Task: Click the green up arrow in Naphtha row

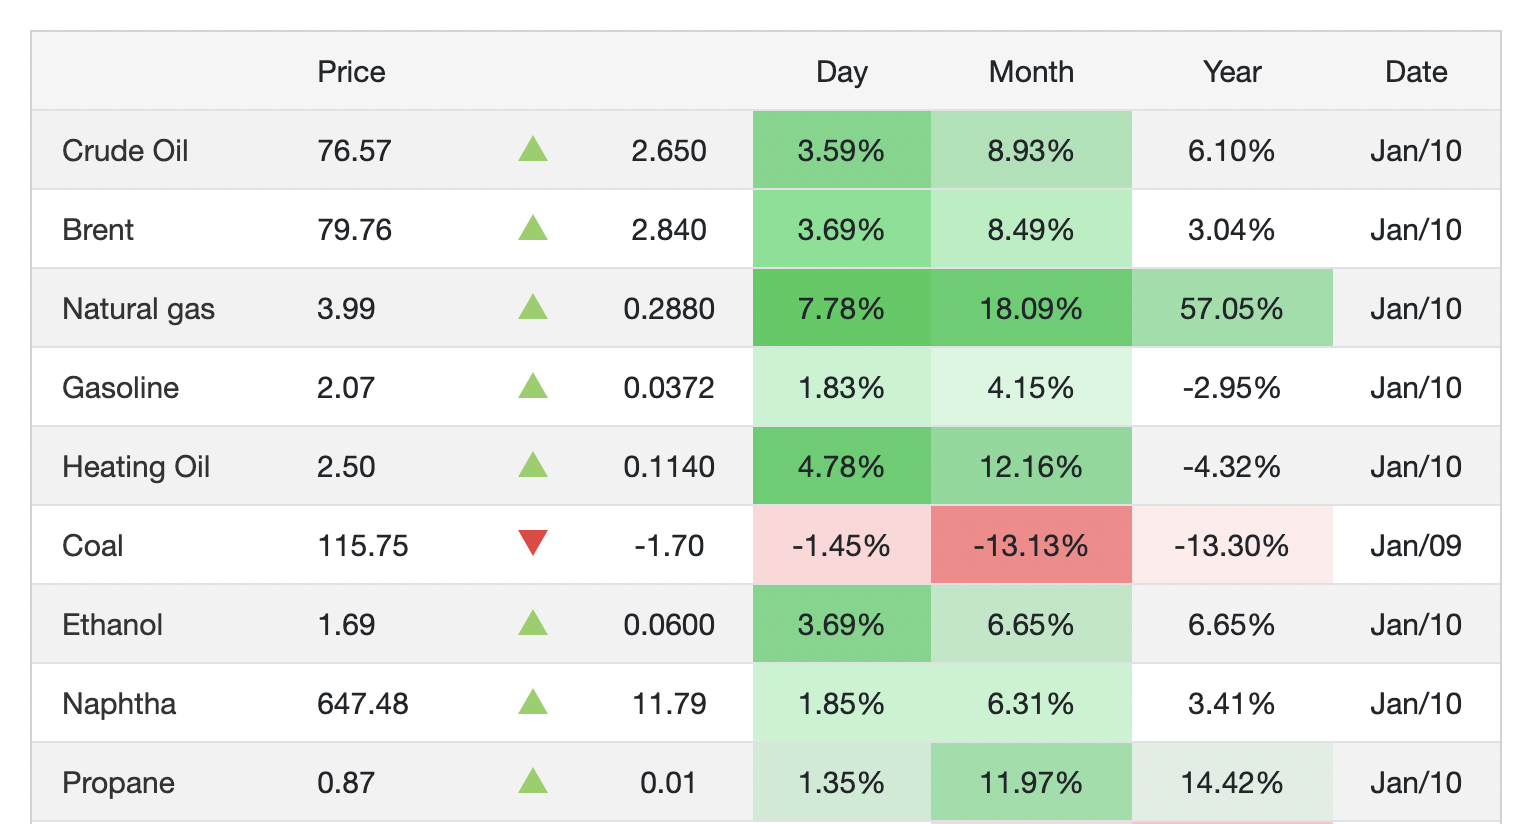Action: [x=533, y=703]
